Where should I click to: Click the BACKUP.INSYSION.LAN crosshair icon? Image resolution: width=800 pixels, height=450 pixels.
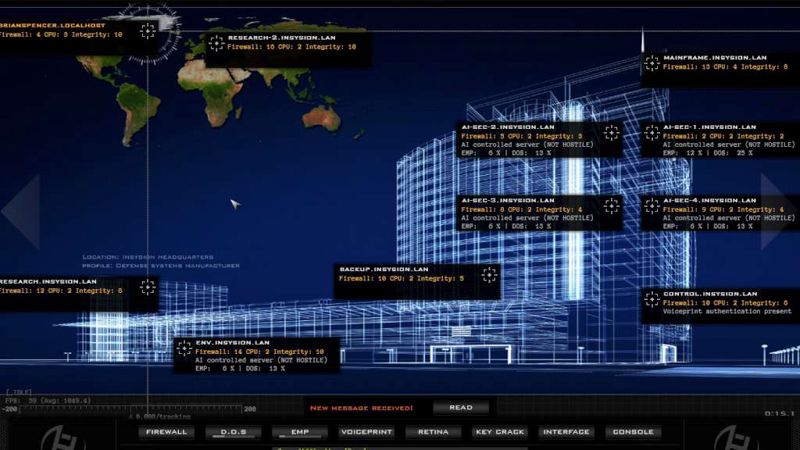coord(489,275)
